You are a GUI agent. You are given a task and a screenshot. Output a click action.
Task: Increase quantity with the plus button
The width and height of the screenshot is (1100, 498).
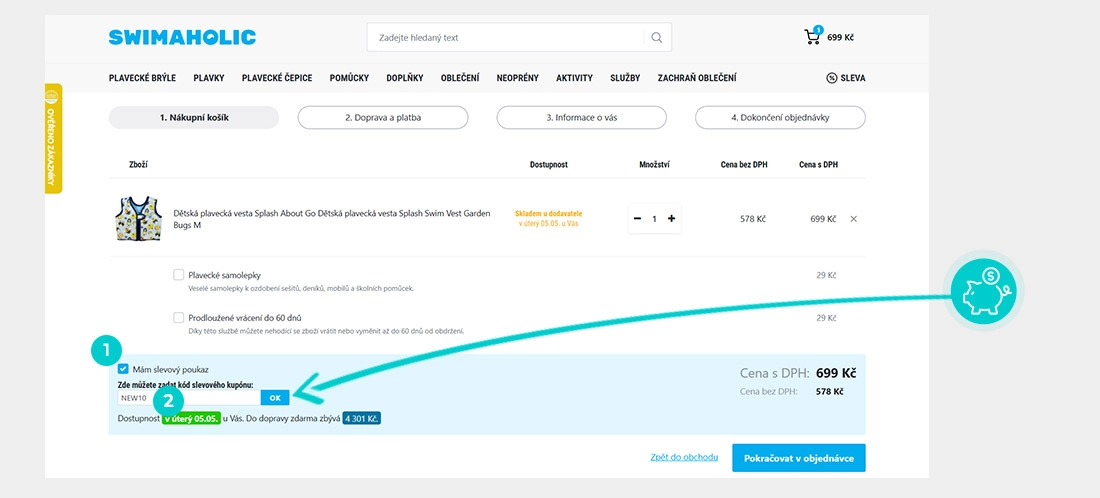pyautogui.click(x=671, y=219)
